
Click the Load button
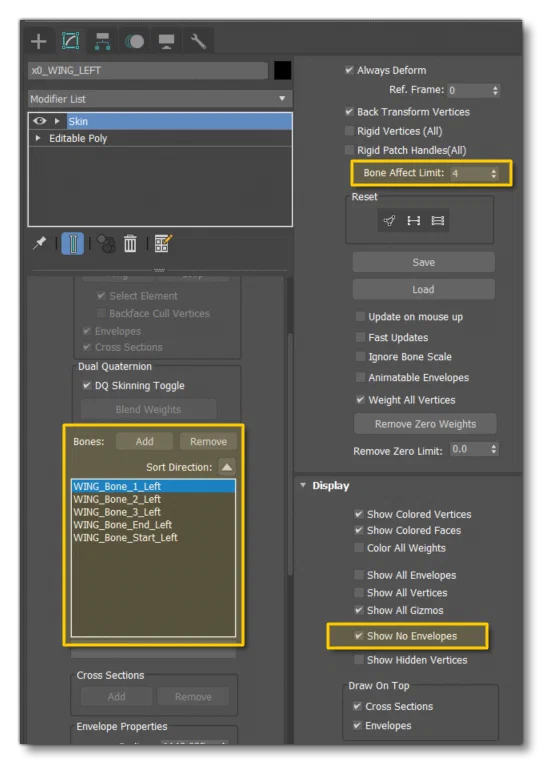pos(424,289)
